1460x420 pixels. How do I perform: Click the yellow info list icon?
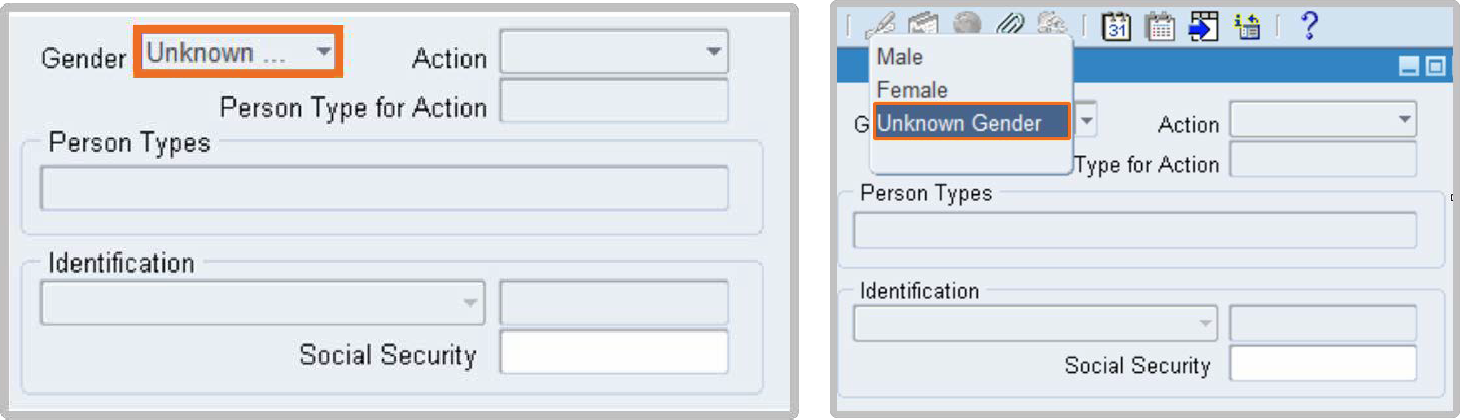(x=1248, y=25)
